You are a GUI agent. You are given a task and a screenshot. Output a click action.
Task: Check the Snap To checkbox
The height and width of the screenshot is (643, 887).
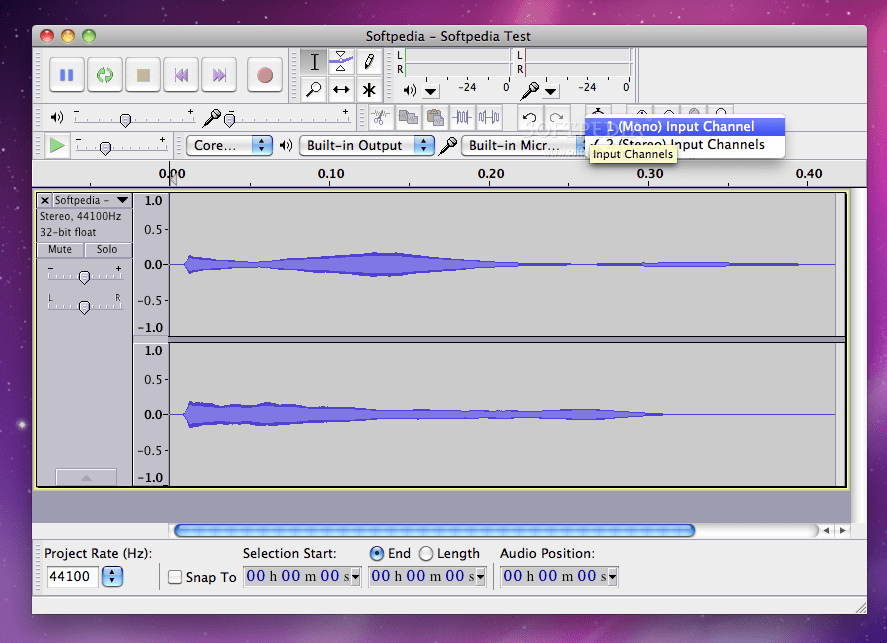[x=174, y=576]
